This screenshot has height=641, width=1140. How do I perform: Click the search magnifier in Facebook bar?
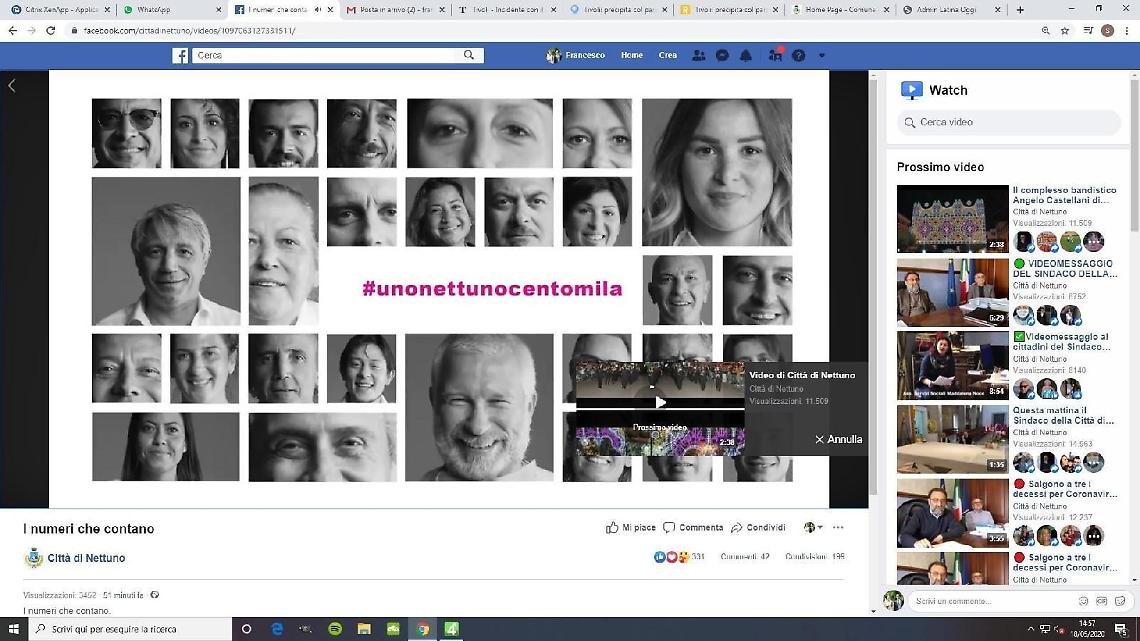coord(468,56)
